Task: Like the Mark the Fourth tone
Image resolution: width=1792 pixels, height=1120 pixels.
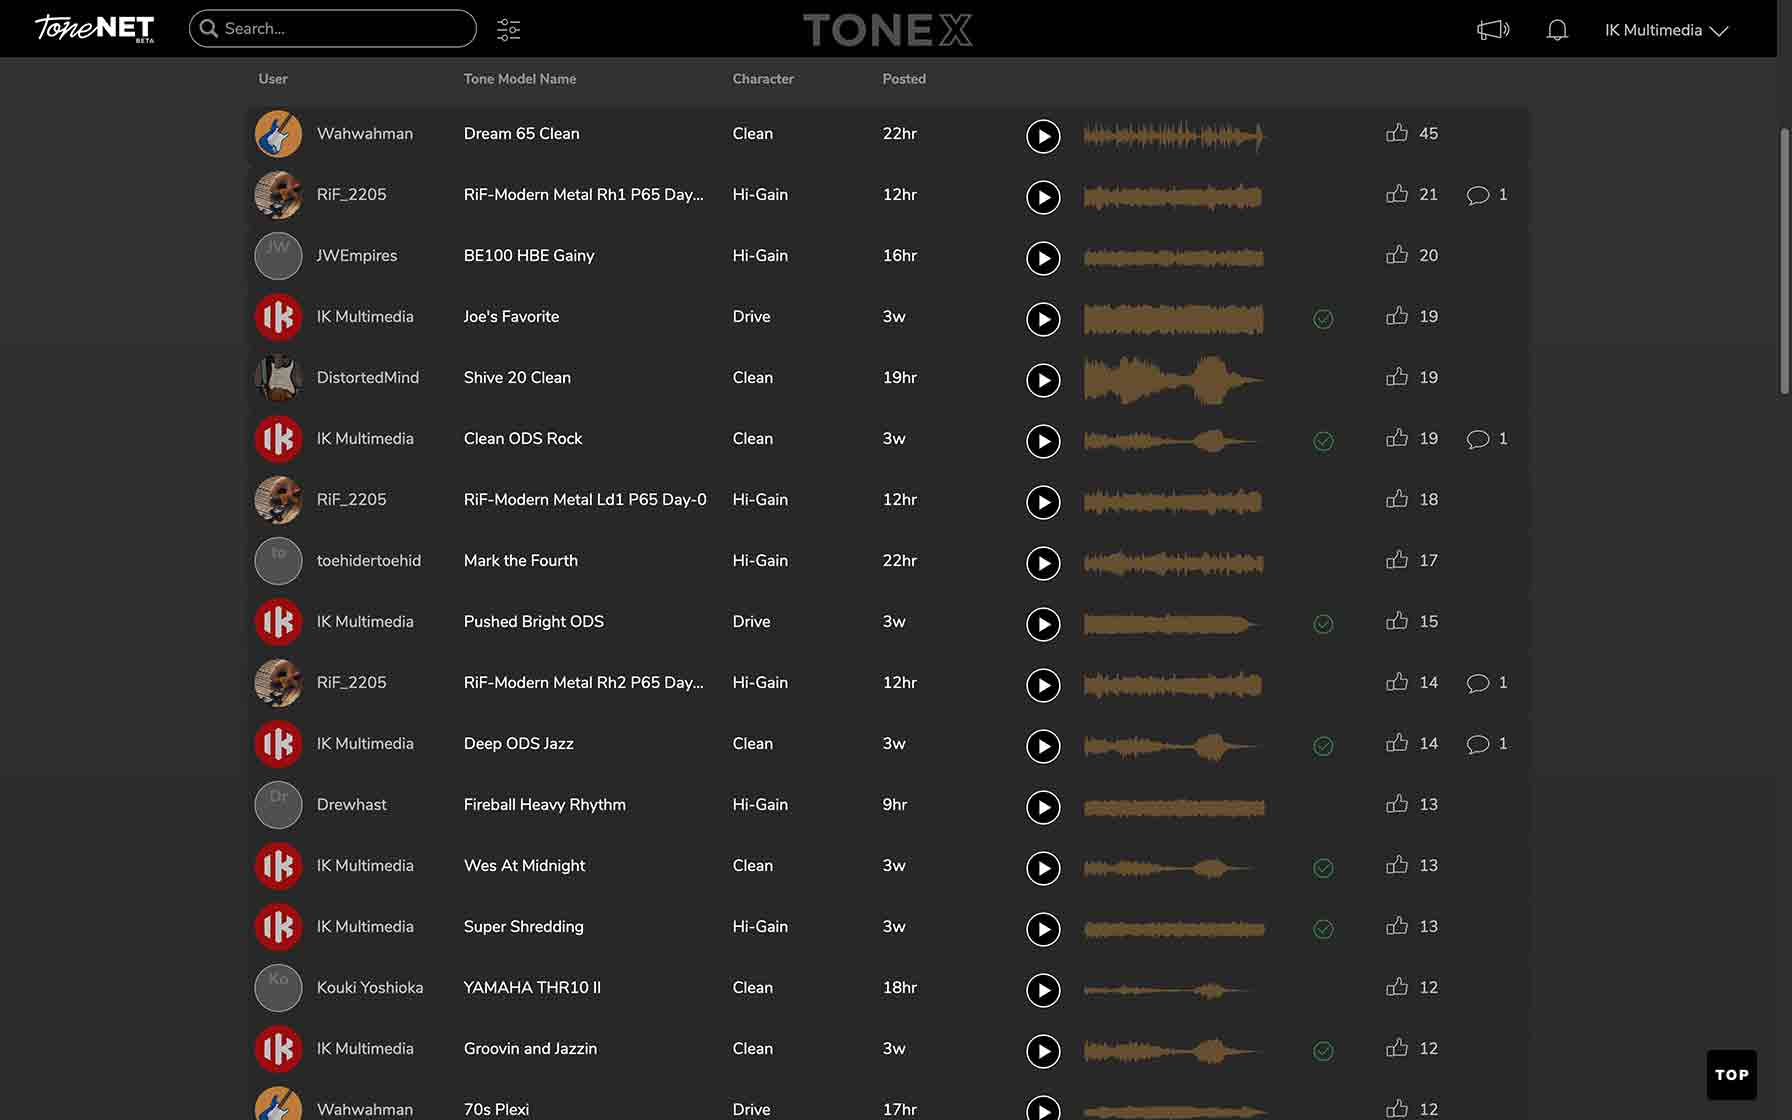Action: pyautogui.click(x=1397, y=559)
